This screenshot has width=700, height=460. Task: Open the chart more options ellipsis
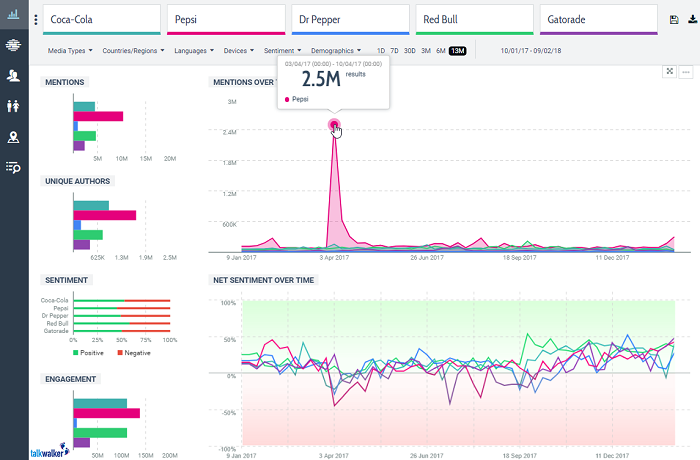click(685, 71)
